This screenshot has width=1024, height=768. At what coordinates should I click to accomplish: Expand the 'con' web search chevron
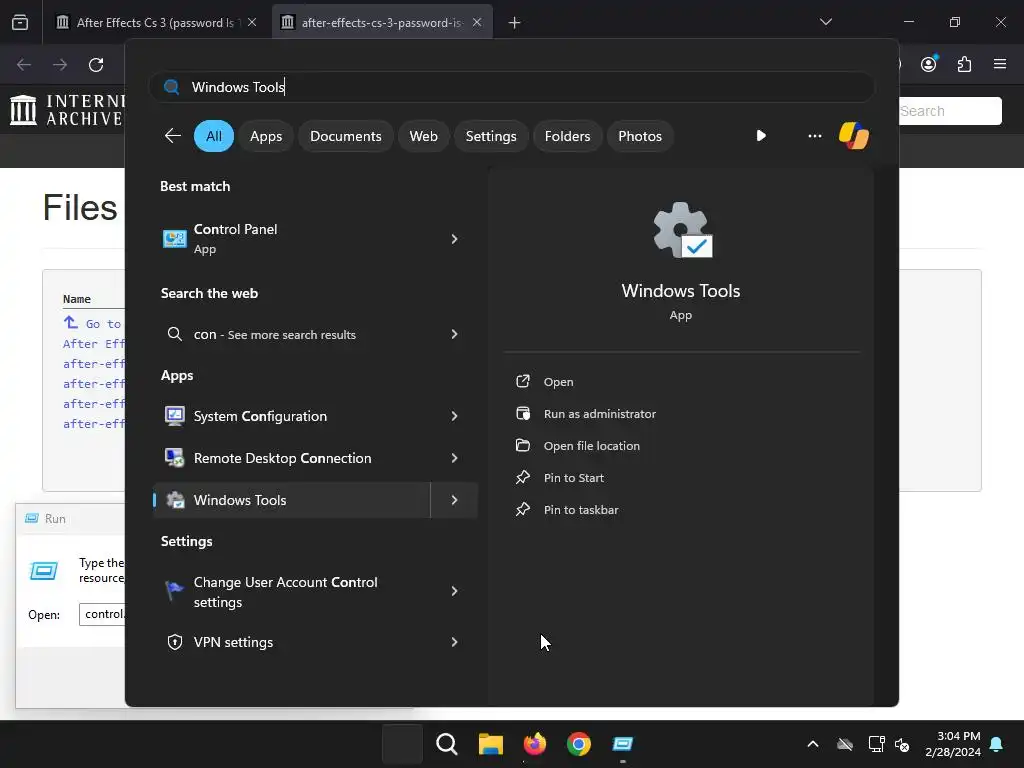tap(455, 334)
